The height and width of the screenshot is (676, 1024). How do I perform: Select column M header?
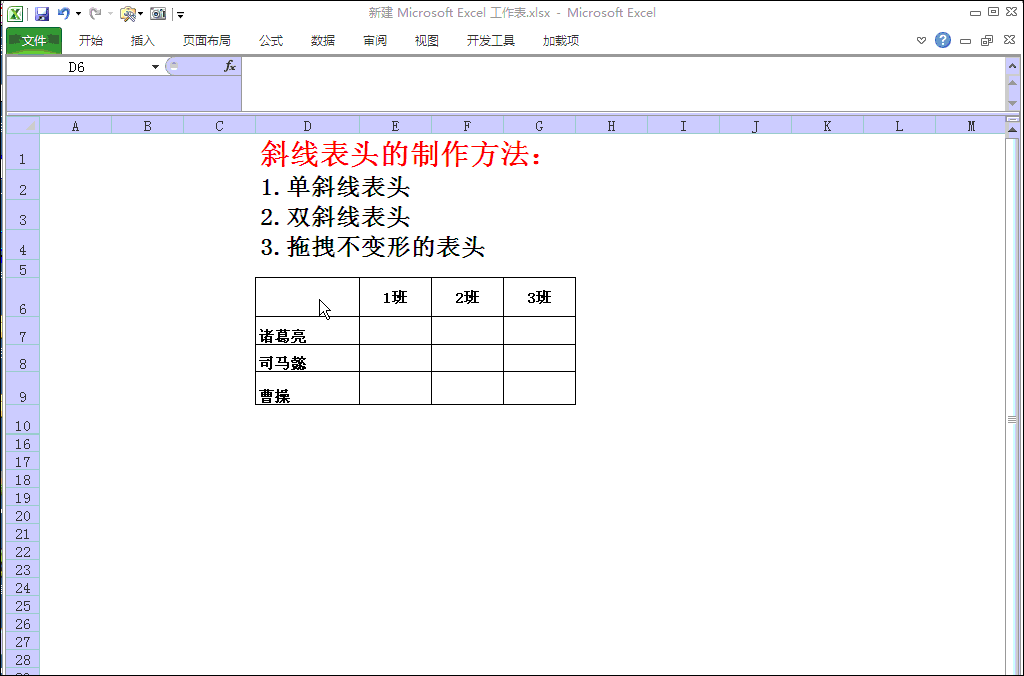point(970,125)
